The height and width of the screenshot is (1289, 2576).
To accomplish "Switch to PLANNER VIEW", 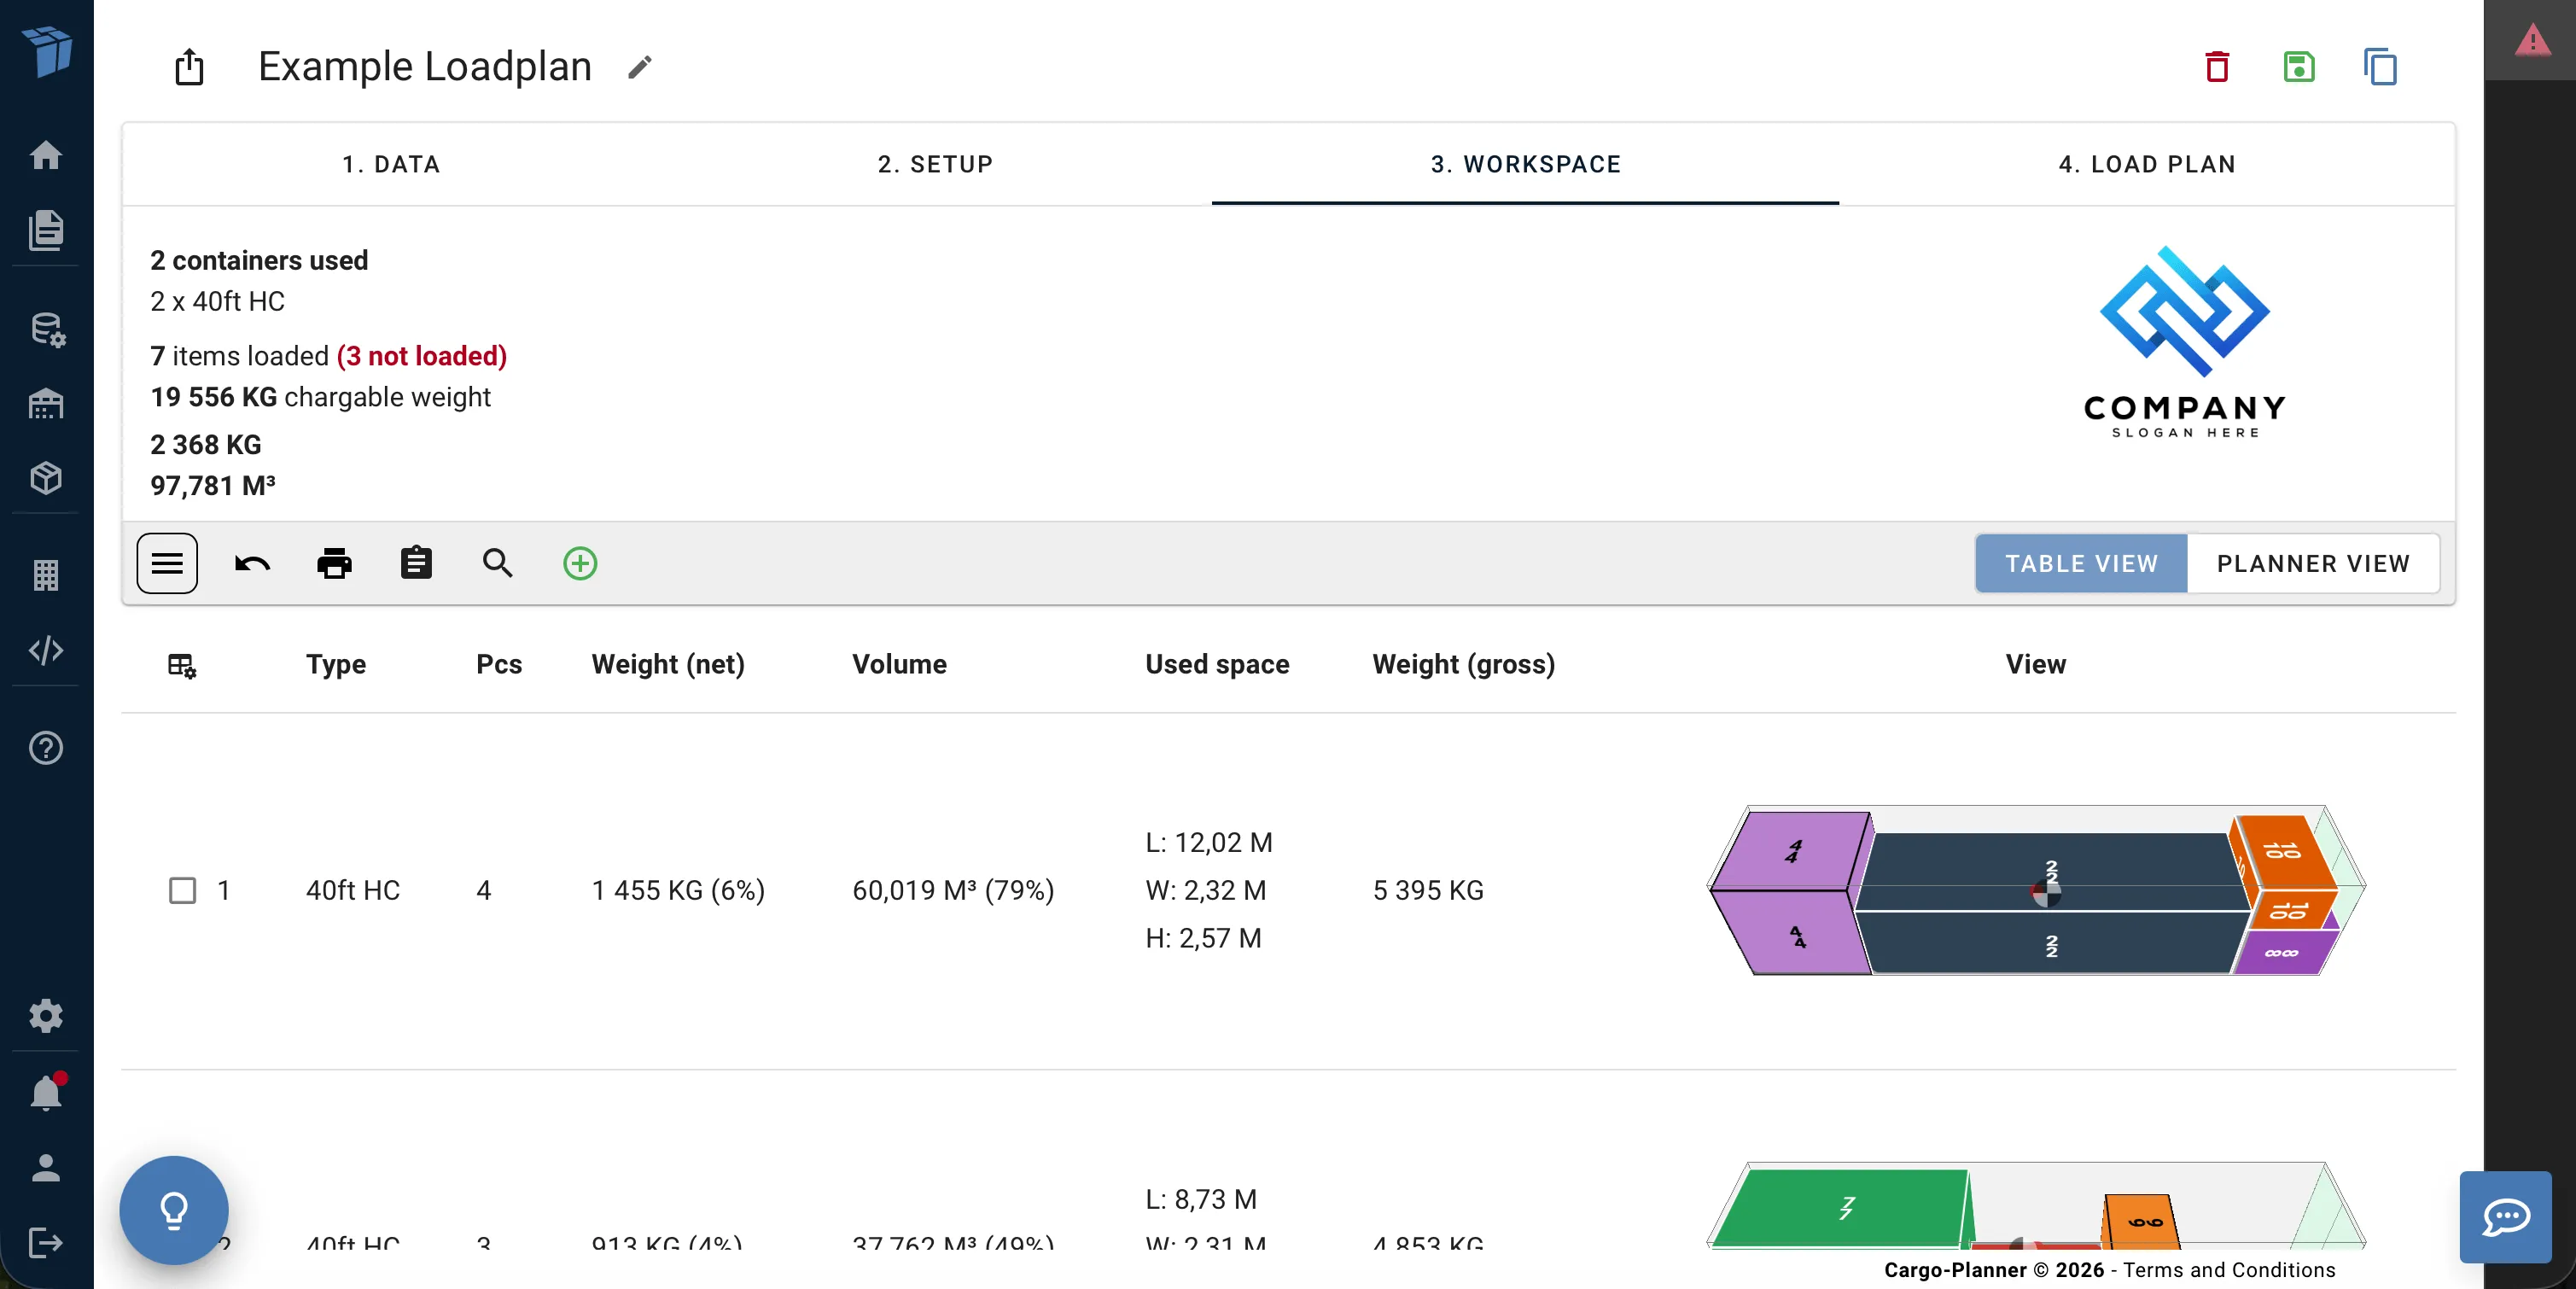I will pyautogui.click(x=2313, y=563).
